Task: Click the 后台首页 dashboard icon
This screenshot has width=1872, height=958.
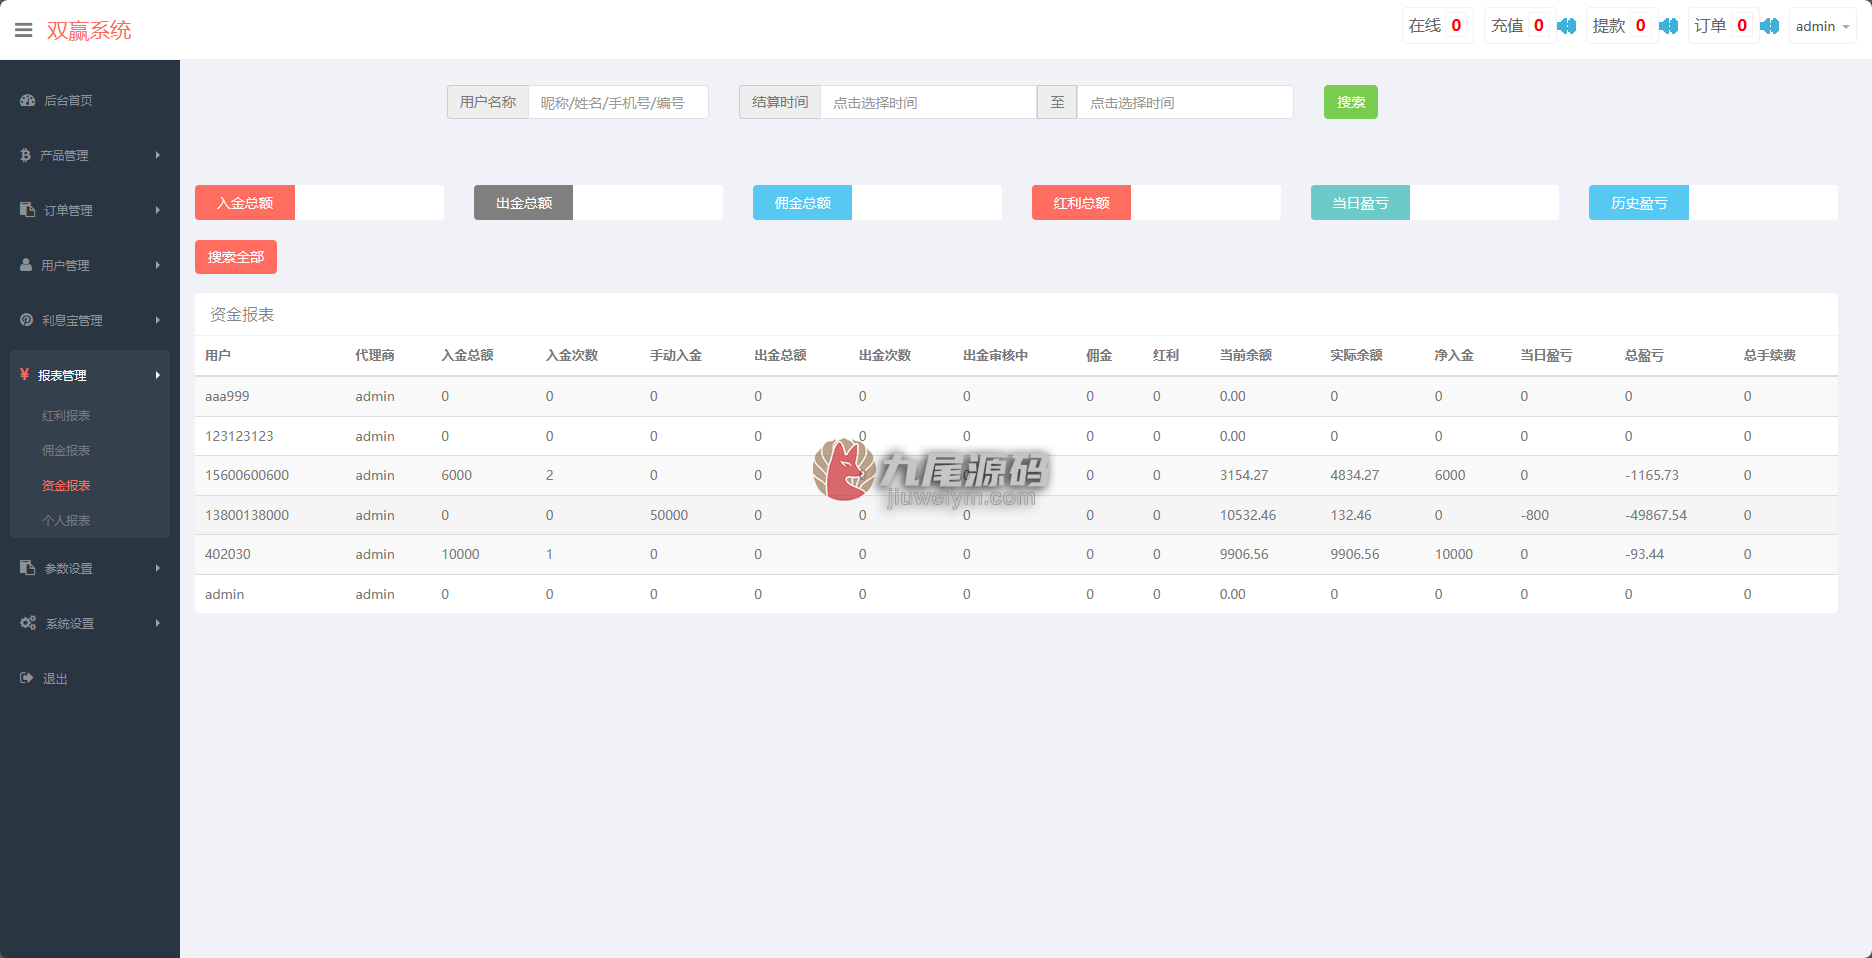Action: pyautogui.click(x=28, y=100)
